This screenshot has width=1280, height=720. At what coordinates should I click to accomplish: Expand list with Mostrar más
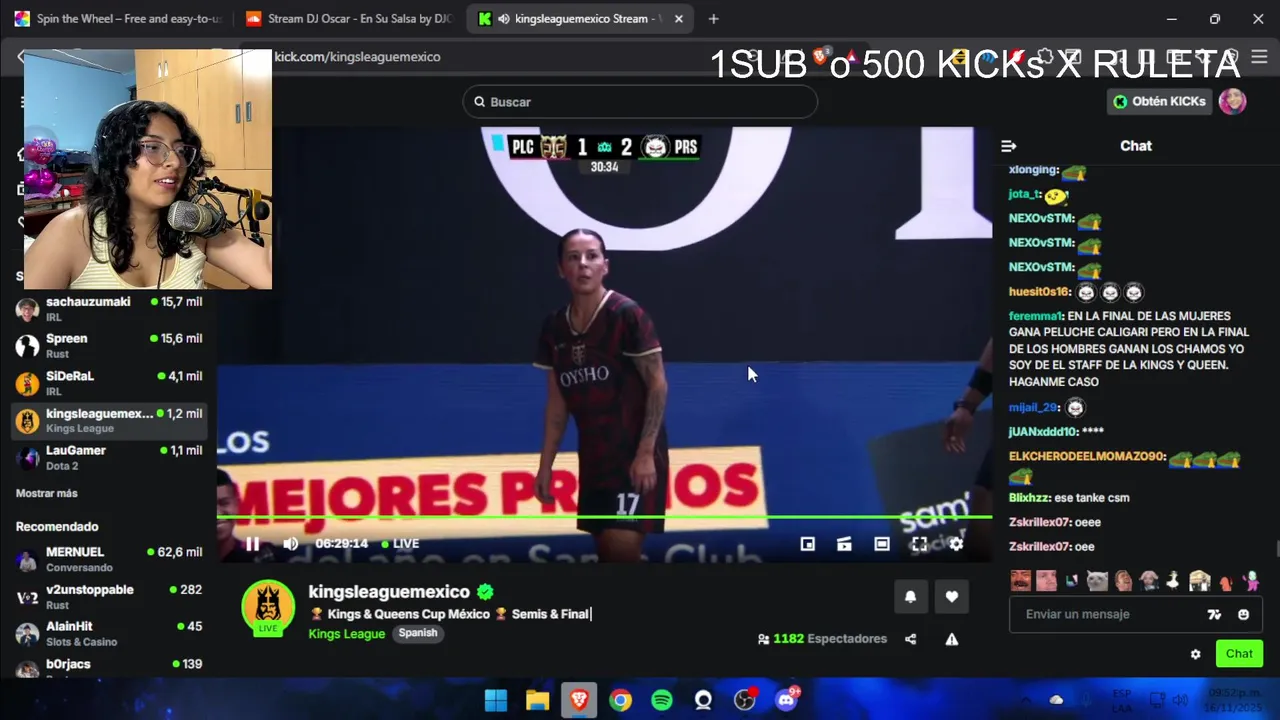coord(46,493)
